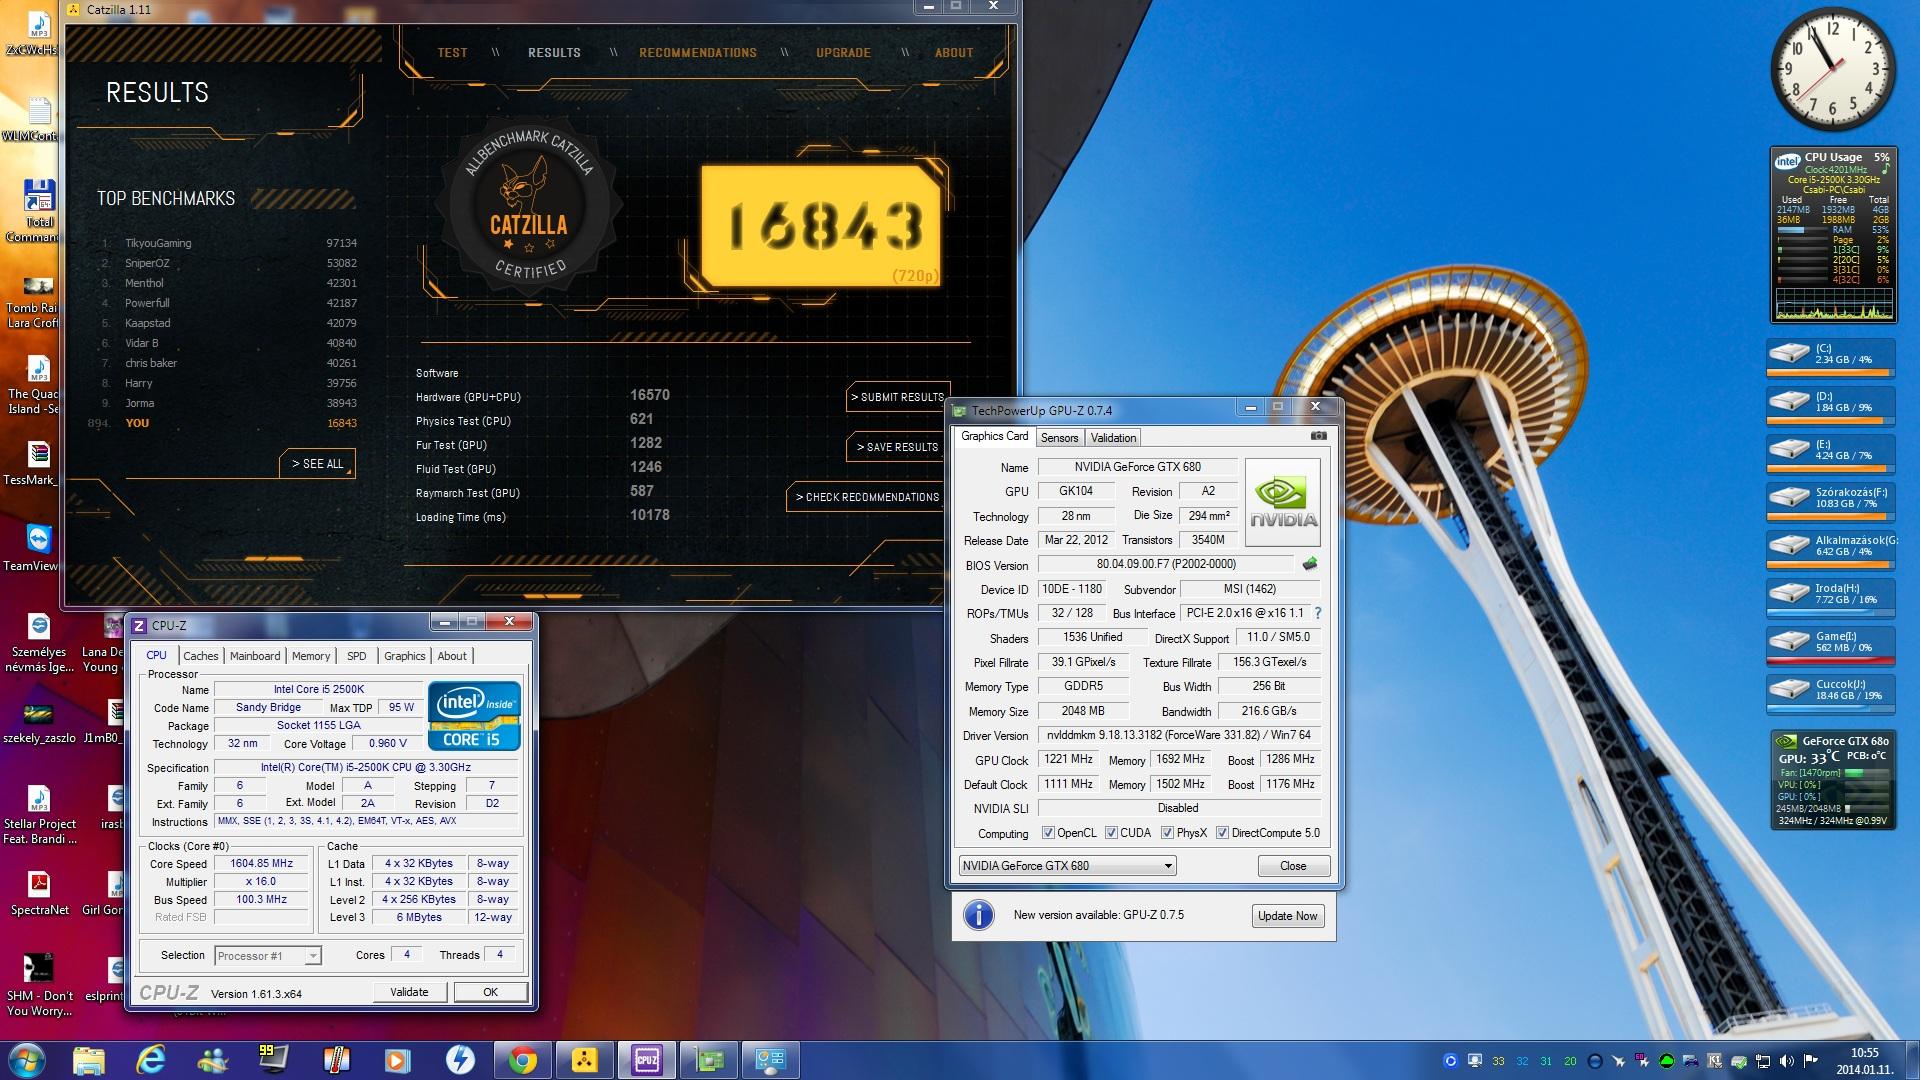Click CHECK RECOMMENDATIONS button
Image resolution: width=1920 pixels, height=1080 pixels.
point(867,497)
